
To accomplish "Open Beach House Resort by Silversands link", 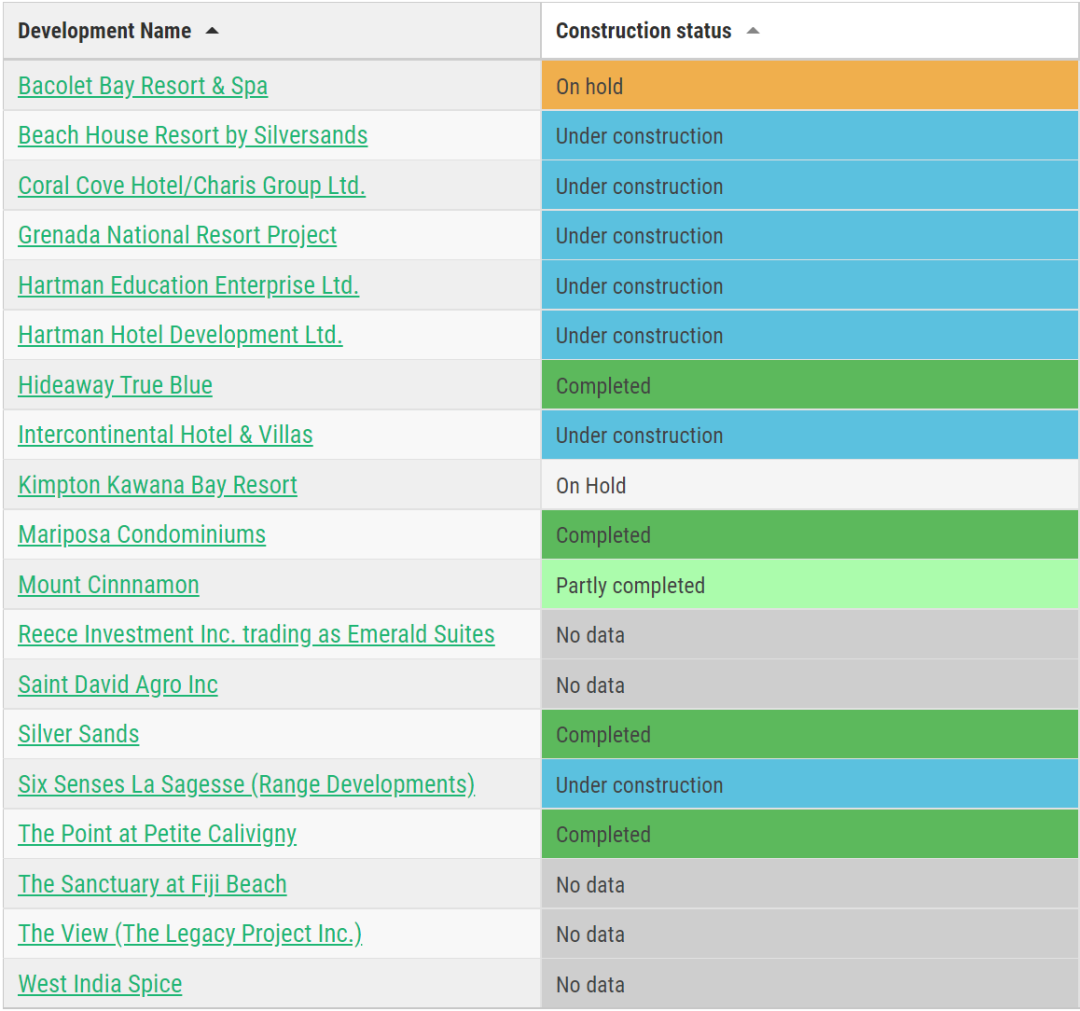I will [x=193, y=136].
